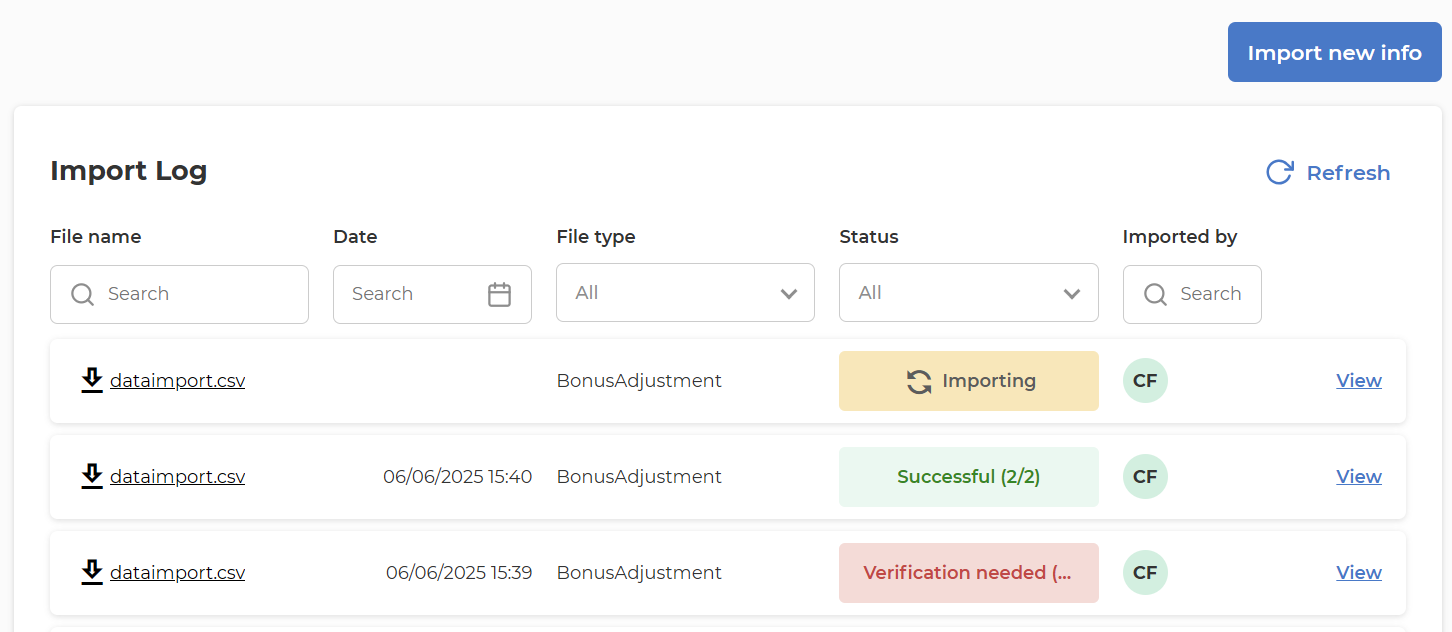Click the Date column label
Viewport: 1452px width, 632px height.
pos(355,237)
